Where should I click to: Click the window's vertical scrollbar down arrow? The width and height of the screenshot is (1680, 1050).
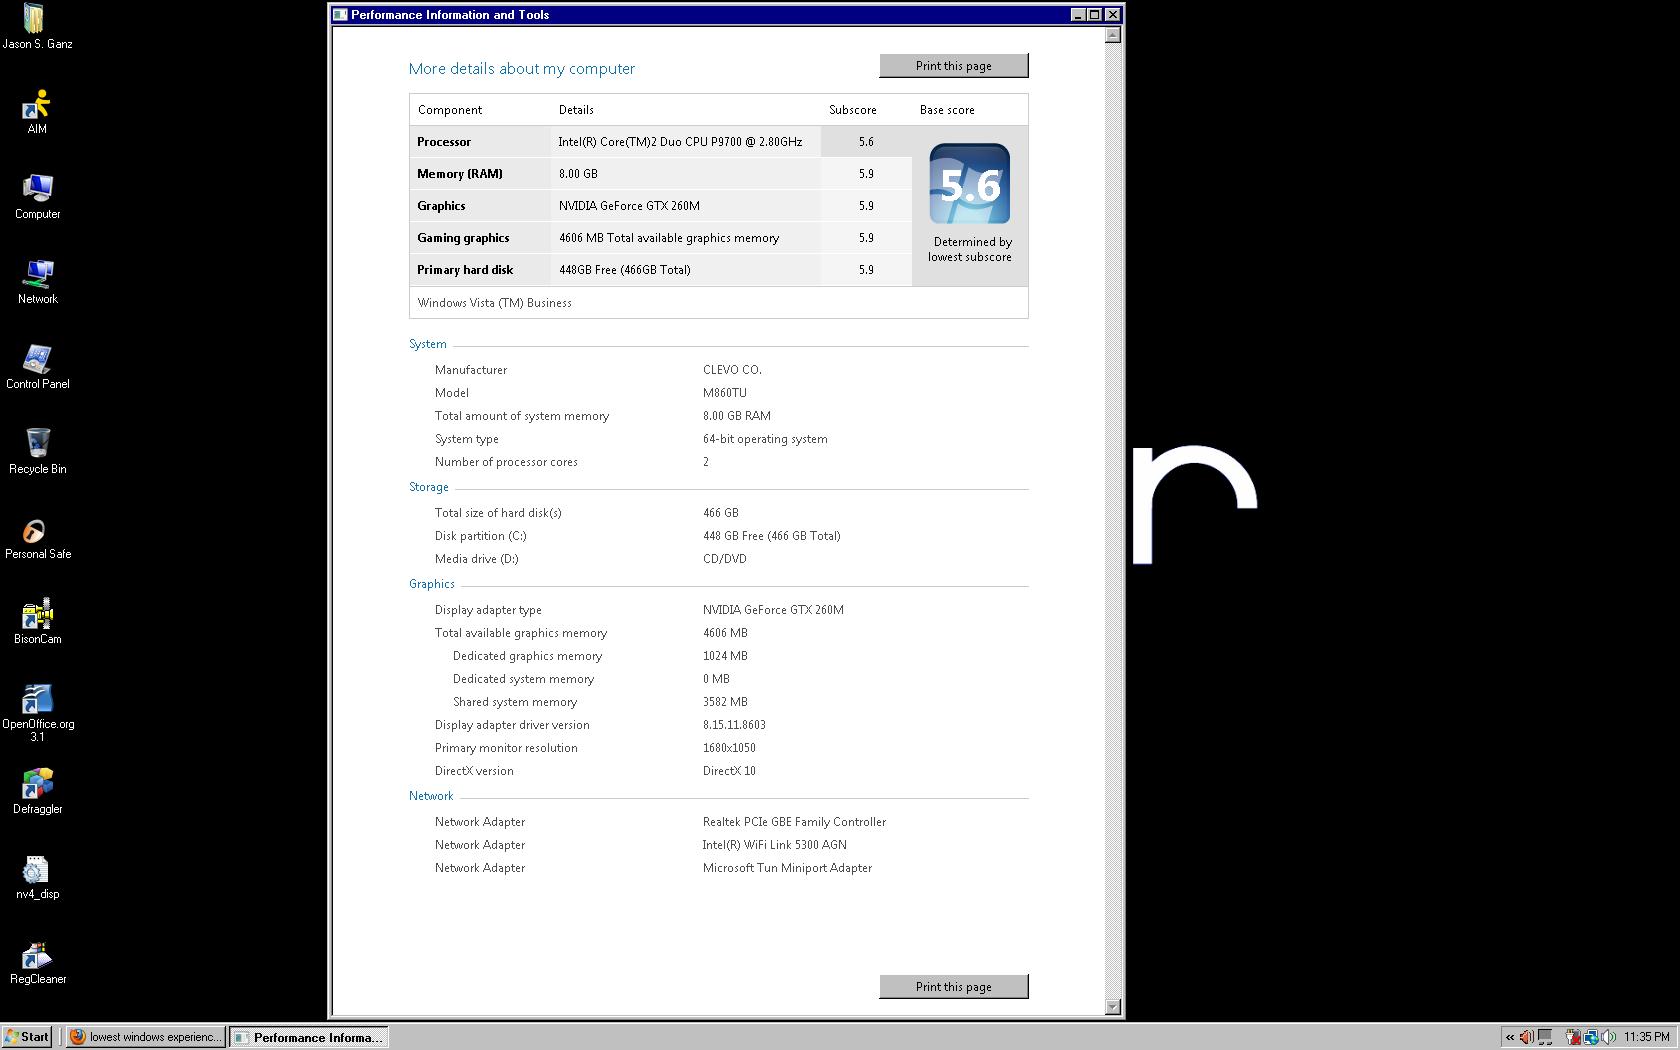1113,1007
